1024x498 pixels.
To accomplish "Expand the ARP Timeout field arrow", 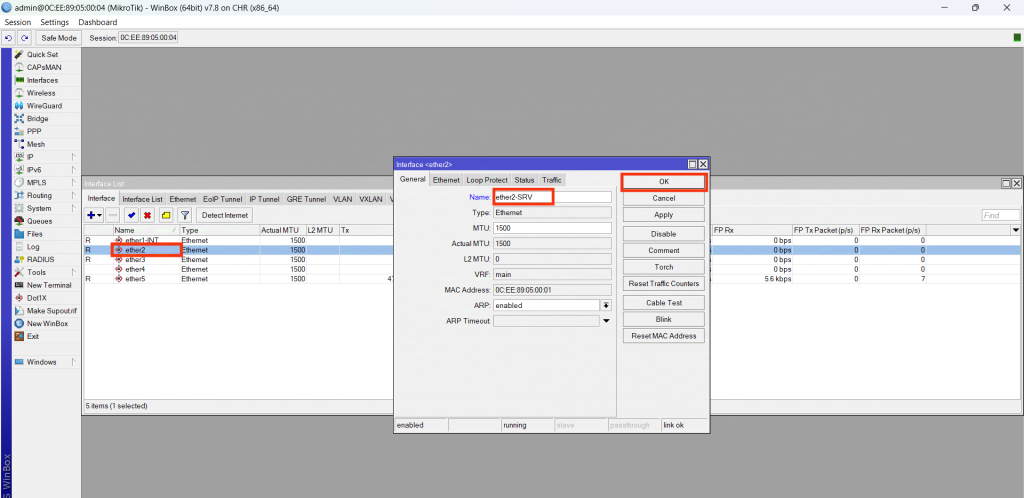I will pos(605,321).
